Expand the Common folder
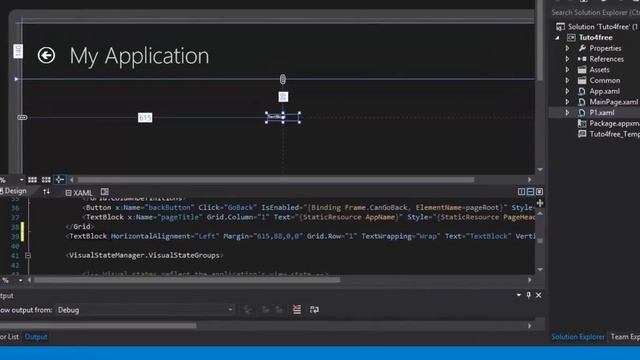This screenshot has height=360, width=640. pos(567,80)
